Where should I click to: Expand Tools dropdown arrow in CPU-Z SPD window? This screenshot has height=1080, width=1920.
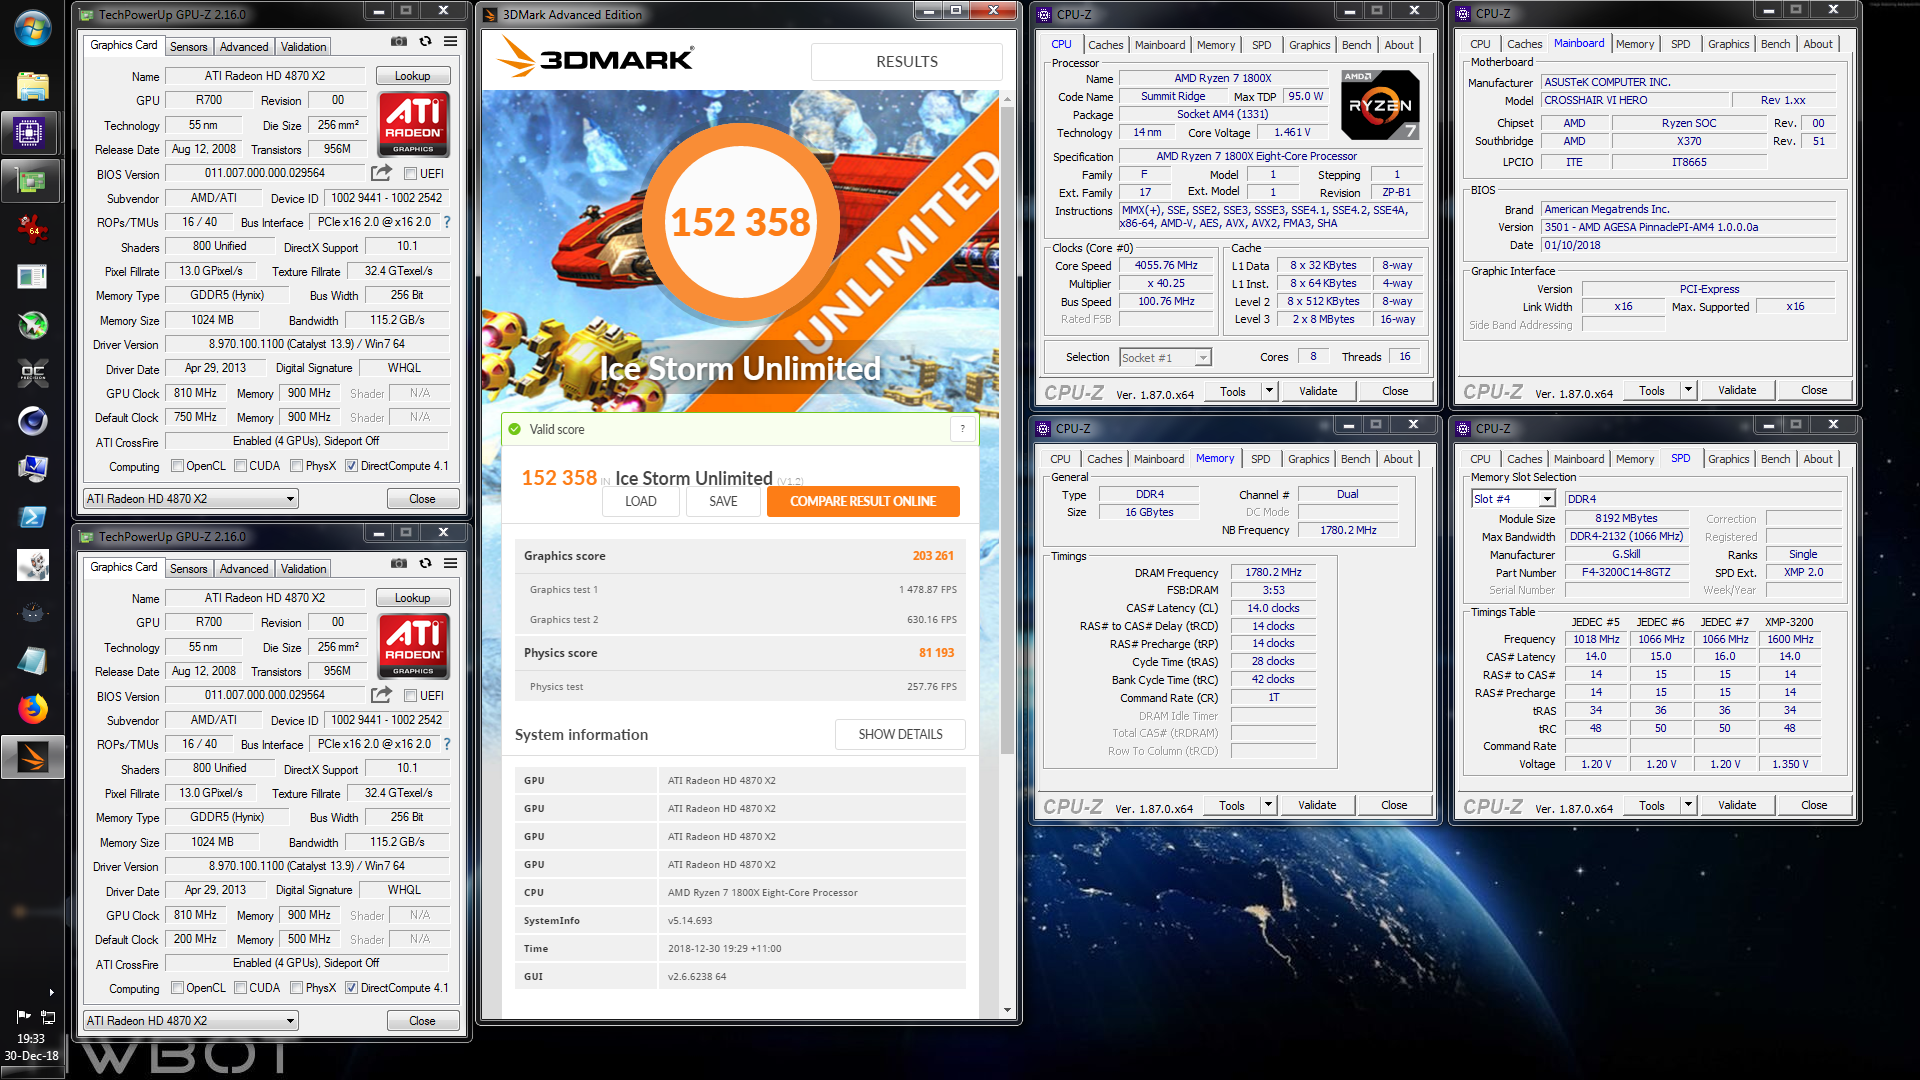[x=1688, y=805]
